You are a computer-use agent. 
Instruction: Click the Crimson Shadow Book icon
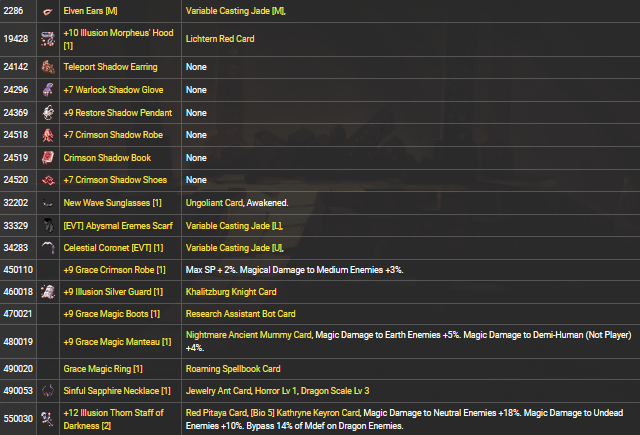48,158
